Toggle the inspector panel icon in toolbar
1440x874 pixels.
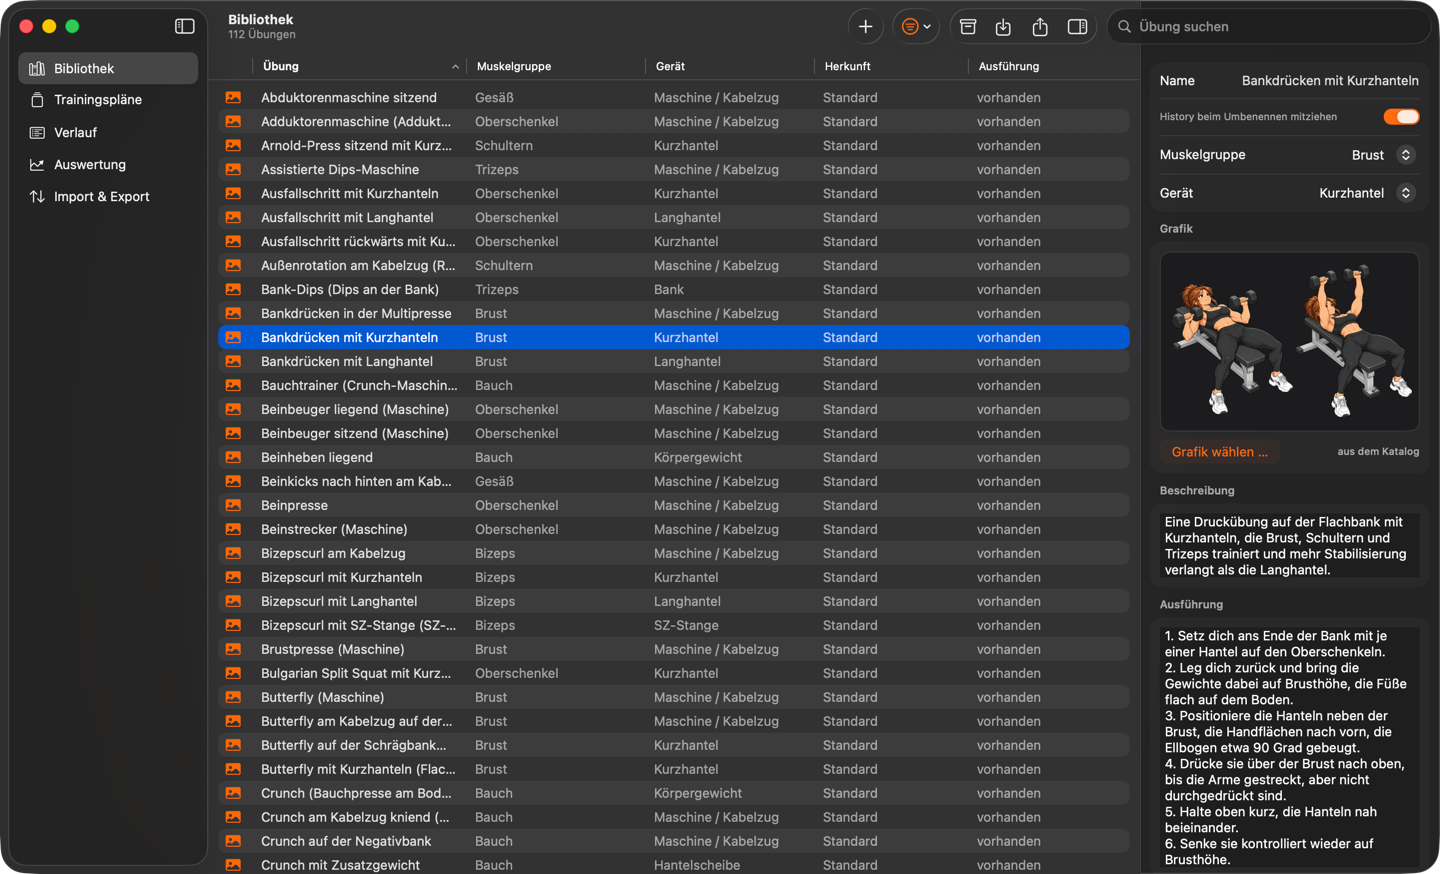pyautogui.click(x=1077, y=27)
